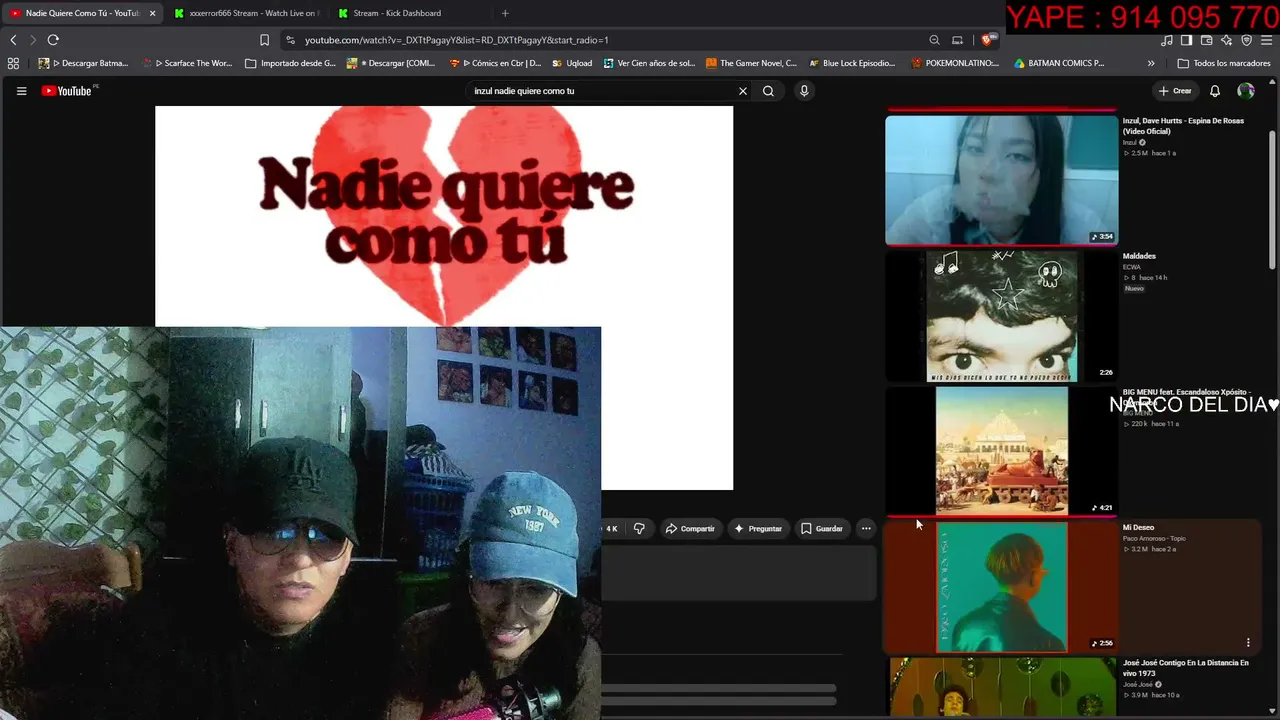Open the Blue Lock Episodio... bookmark
1280x720 pixels.
852,63
